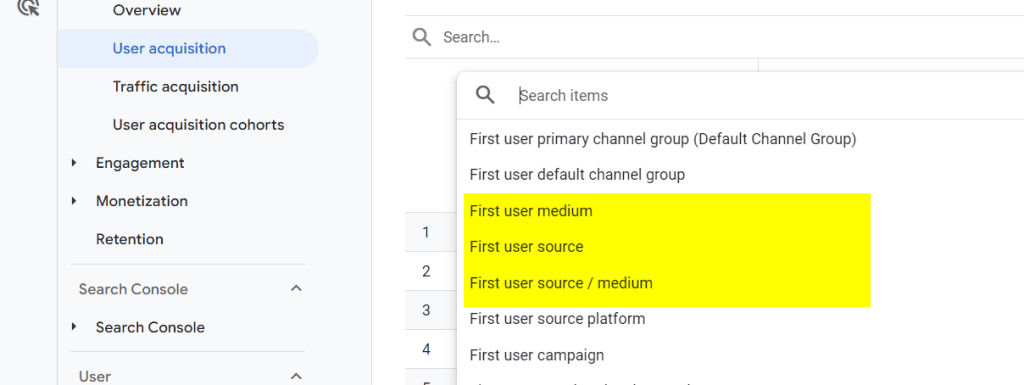Click the User section header text
This screenshot has height=385, width=1024.
coord(95,377)
